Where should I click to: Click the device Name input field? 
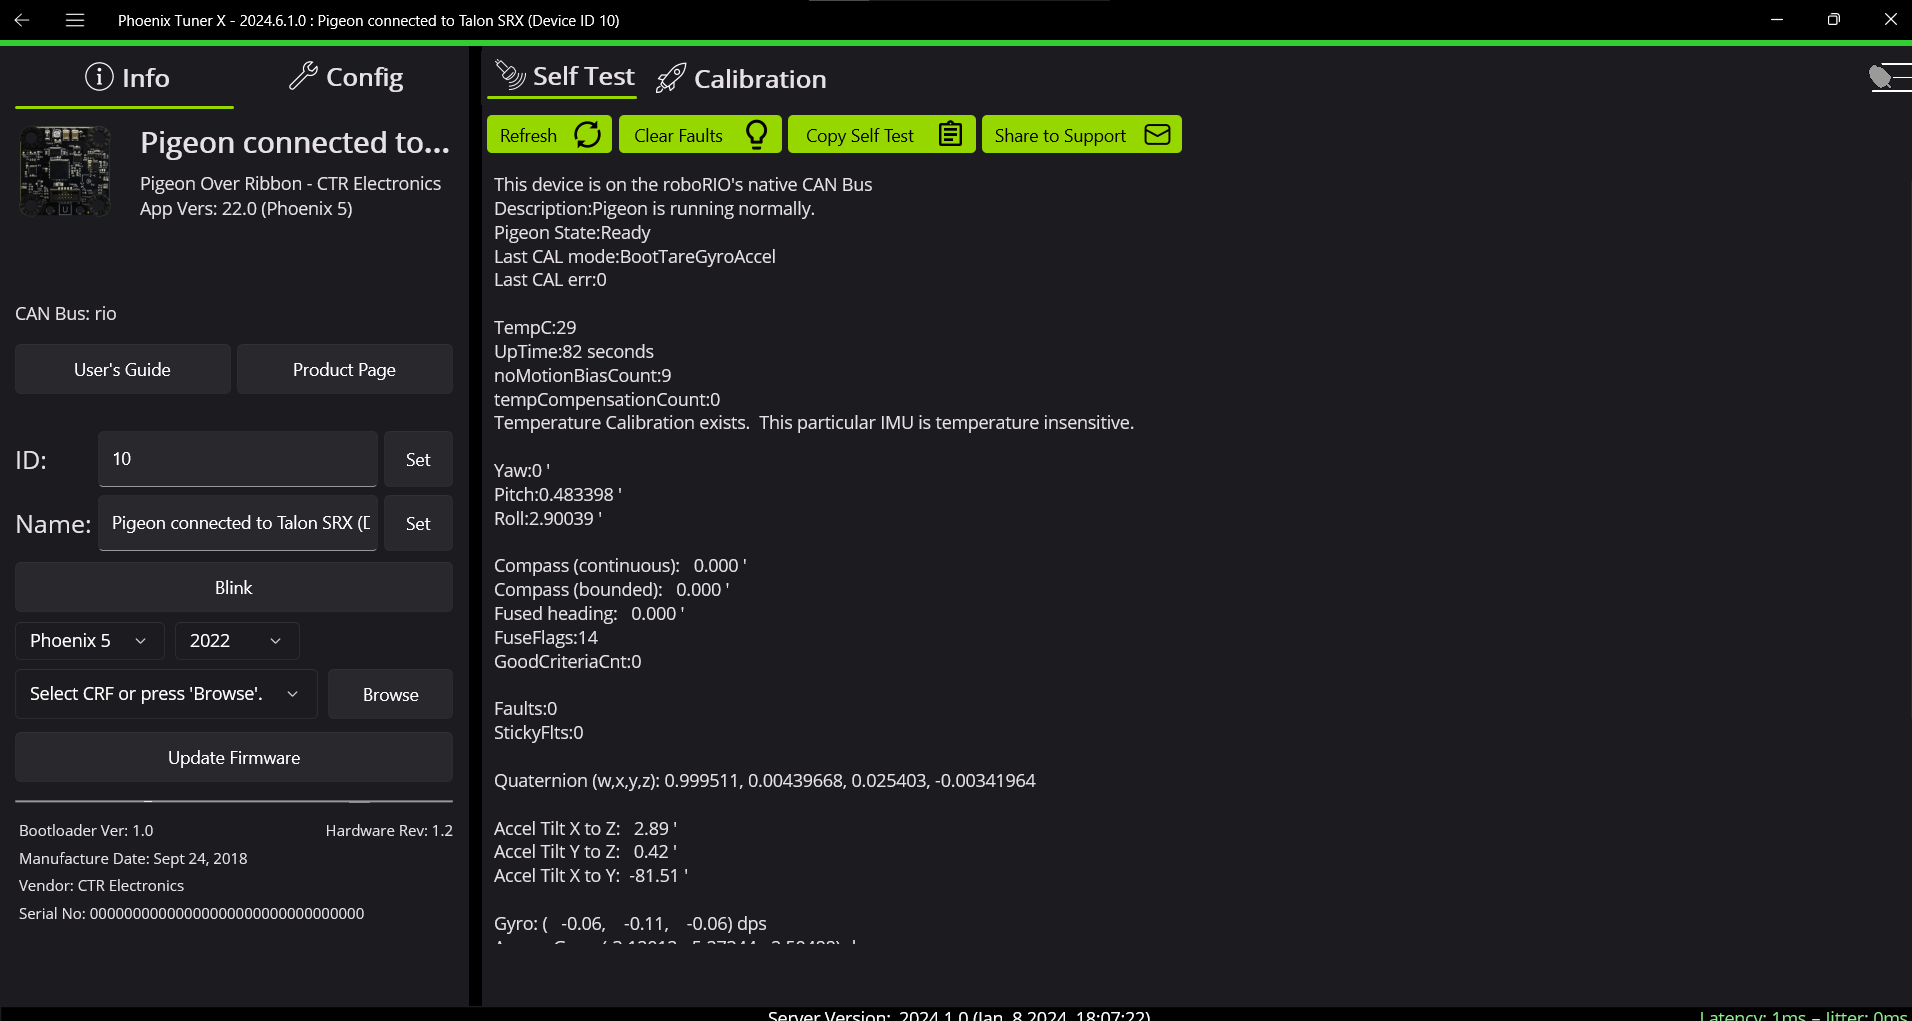(x=238, y=523)
